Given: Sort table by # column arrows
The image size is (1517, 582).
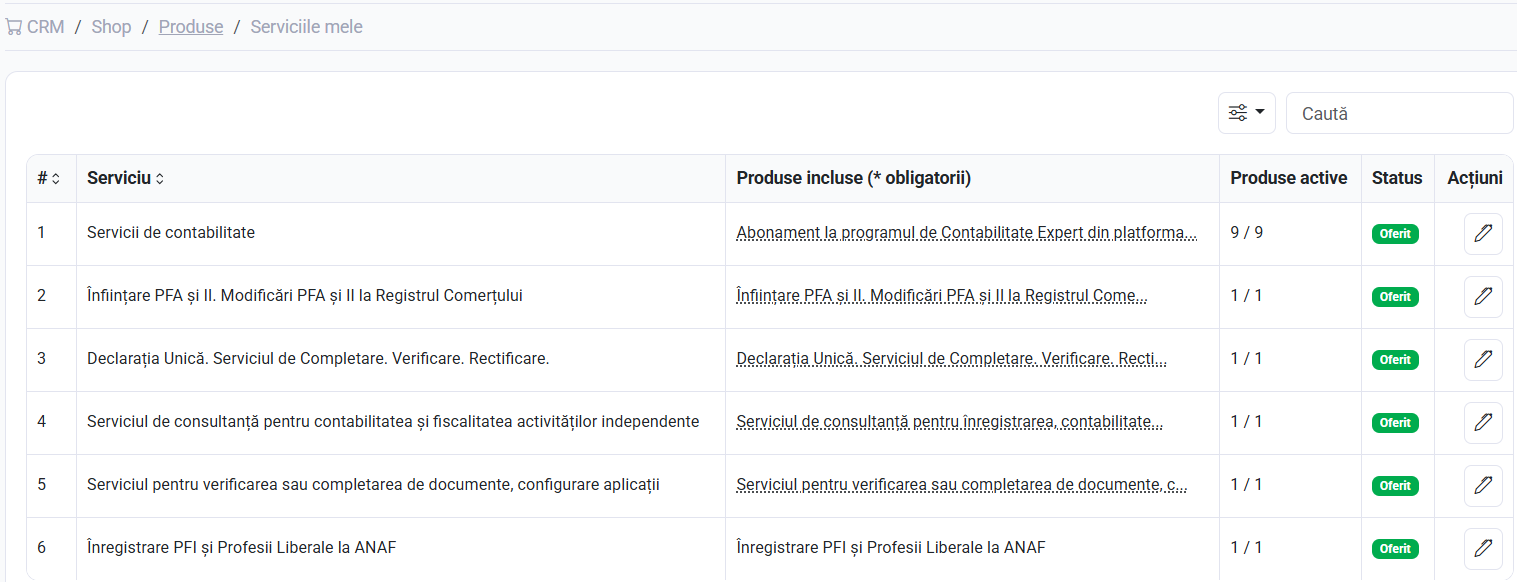Looking at the screenshot, I should tap(56, 179).
